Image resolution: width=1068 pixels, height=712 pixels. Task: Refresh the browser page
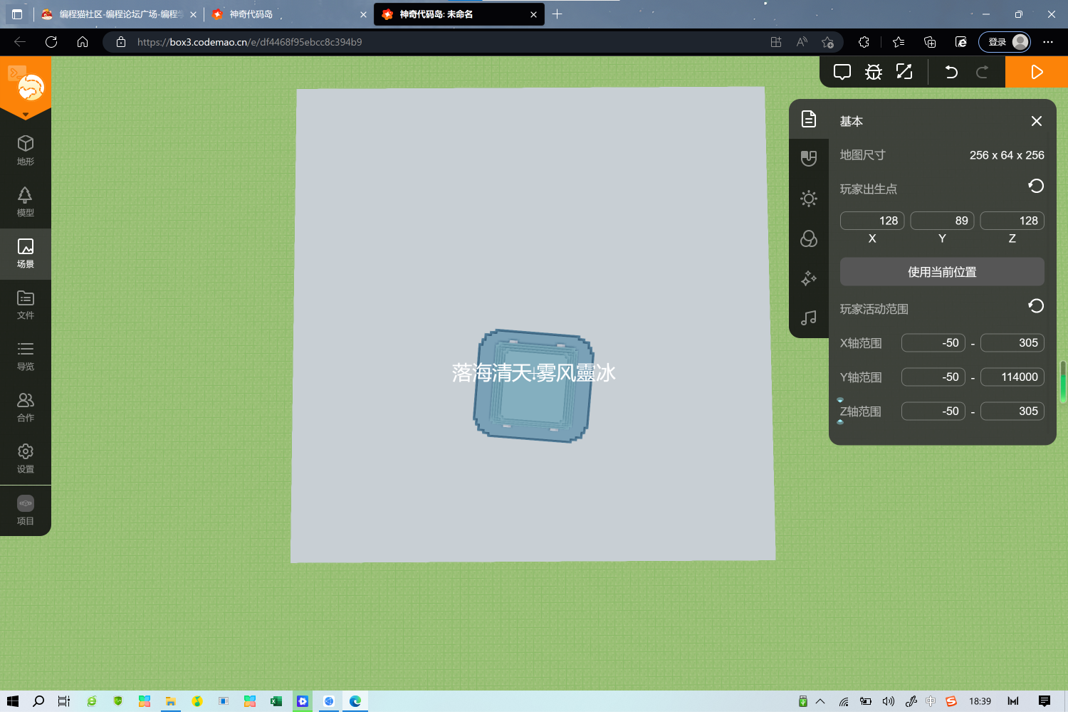(51, 42)
